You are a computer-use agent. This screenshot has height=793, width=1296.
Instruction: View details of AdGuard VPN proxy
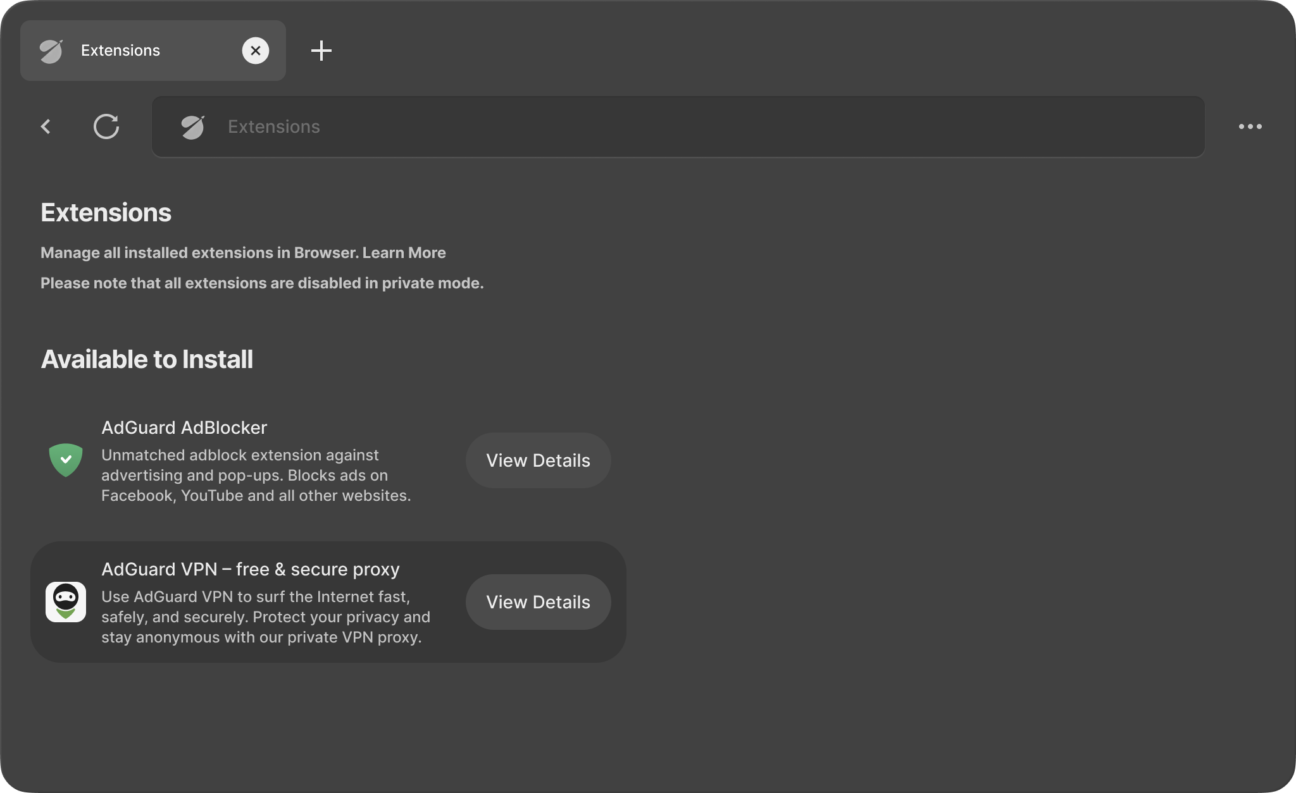coord(538,601)
